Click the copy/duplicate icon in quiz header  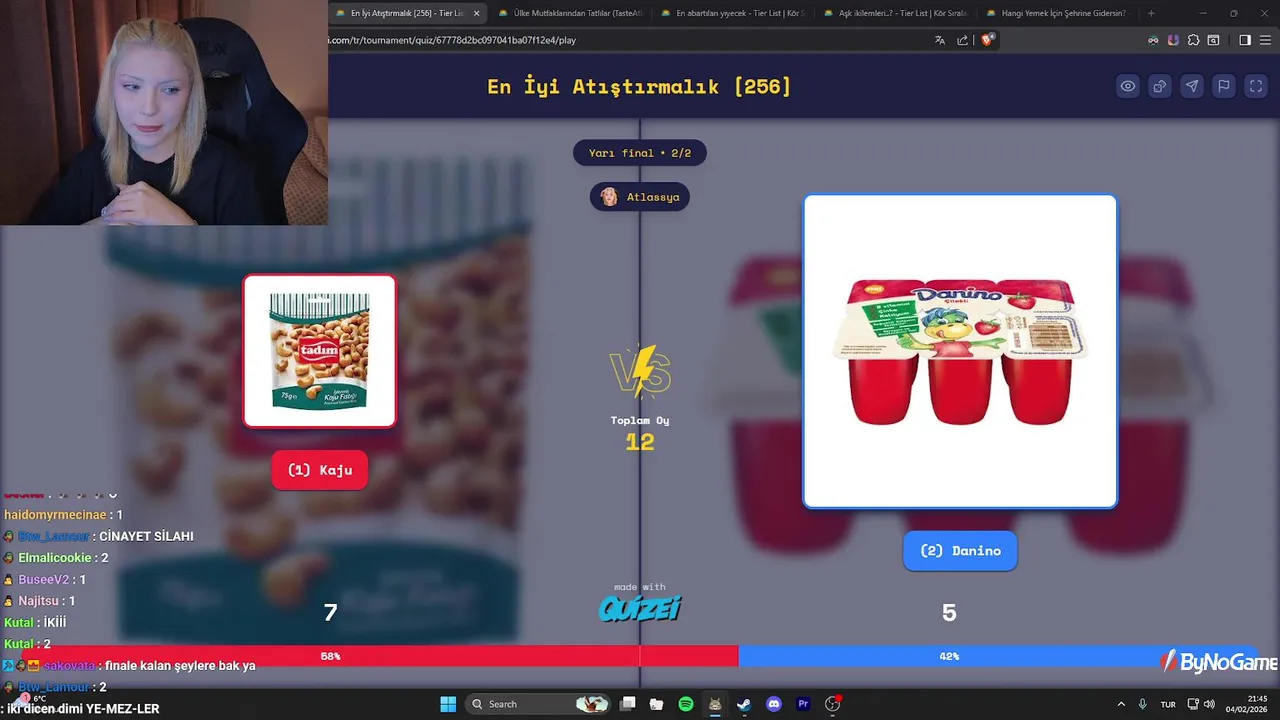click(1160, 86)
